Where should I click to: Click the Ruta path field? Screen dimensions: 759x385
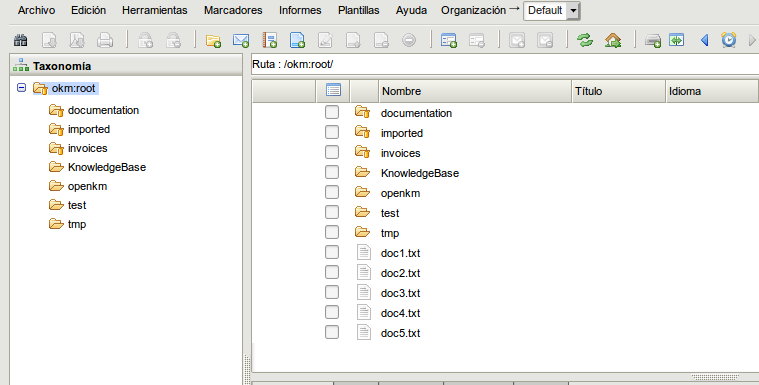coord(505,64)
